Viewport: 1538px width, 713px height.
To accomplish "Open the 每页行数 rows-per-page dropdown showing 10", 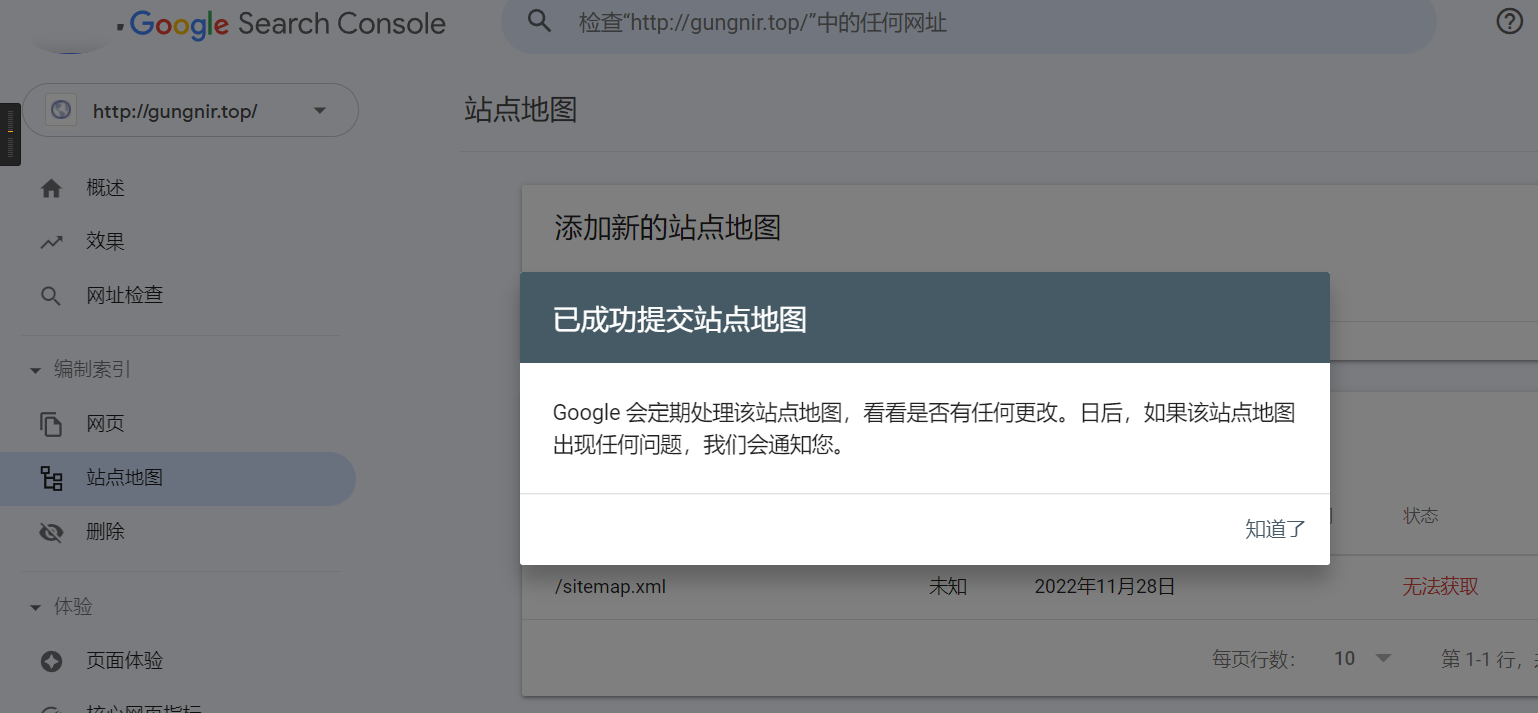I will 1363,658.
